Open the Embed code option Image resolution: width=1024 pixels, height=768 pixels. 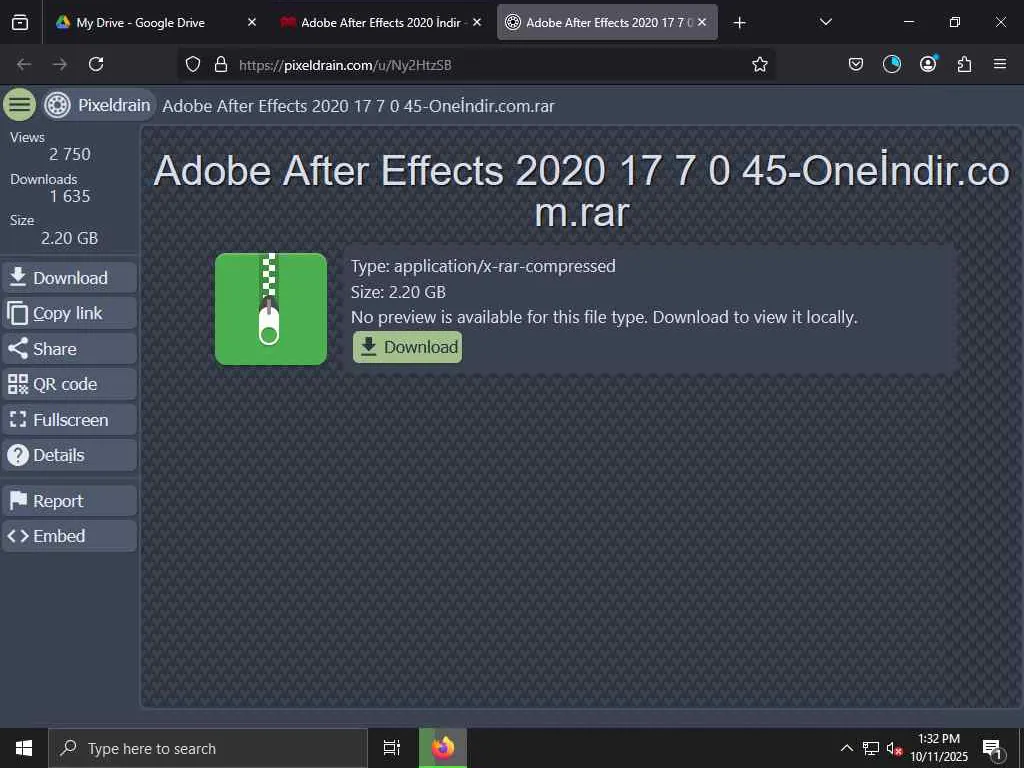[x=70, y=536]
